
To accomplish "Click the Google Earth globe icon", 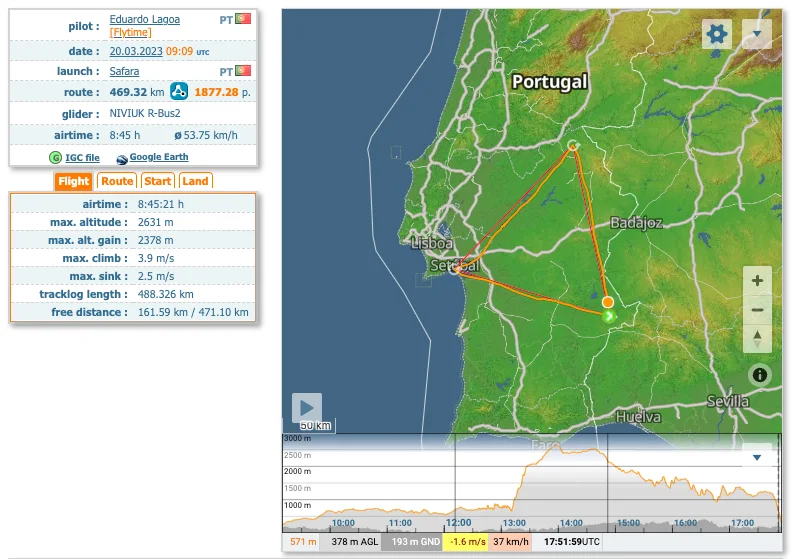I will pyautogui.click(x=122, y=159).
